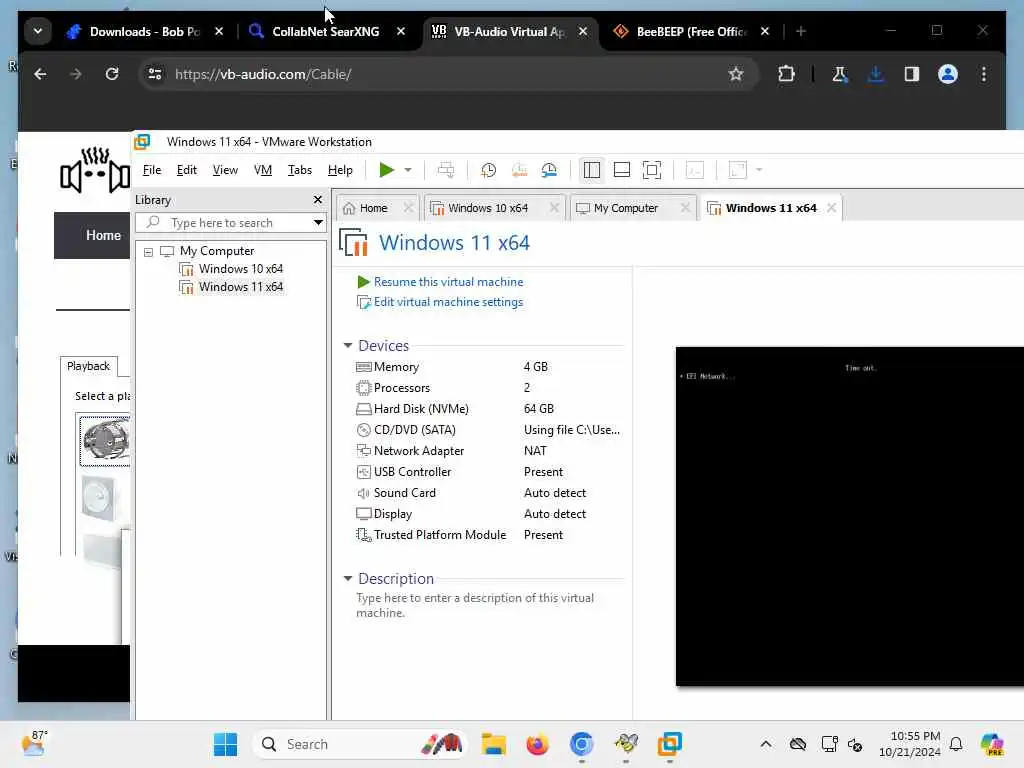Open the browser extensions puzzle icon
The image size is (1024, 768).
point(786,74)
